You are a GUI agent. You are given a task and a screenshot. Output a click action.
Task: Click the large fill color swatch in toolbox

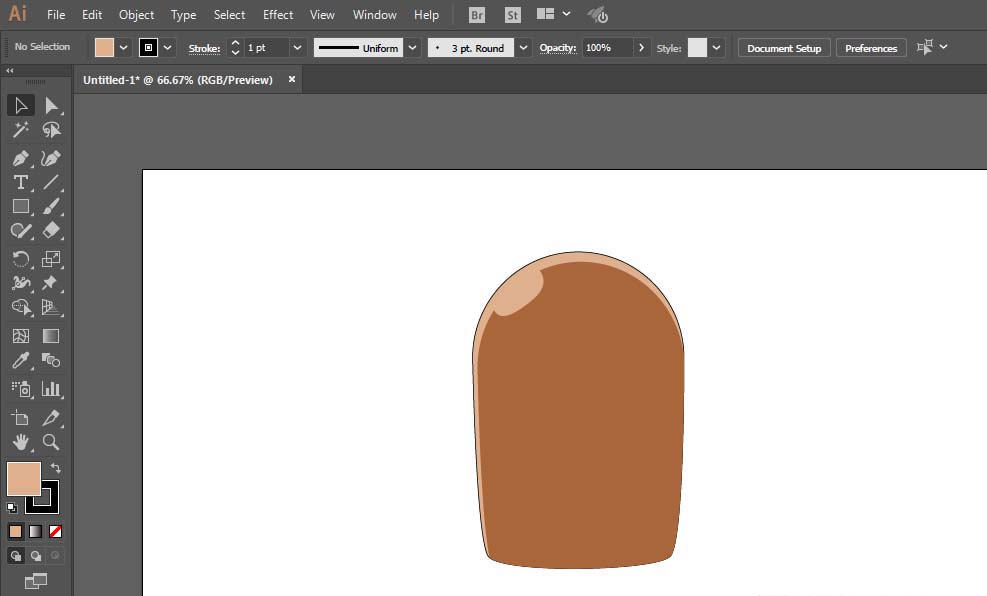click(23, 478)
